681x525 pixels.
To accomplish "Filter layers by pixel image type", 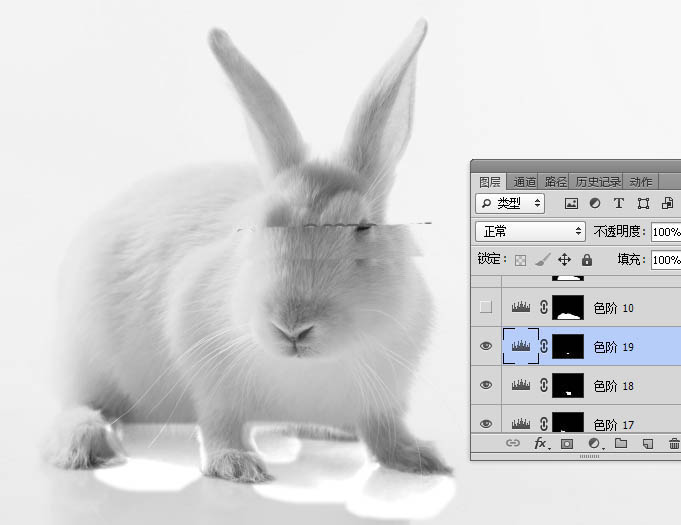I will click(572, 203).
